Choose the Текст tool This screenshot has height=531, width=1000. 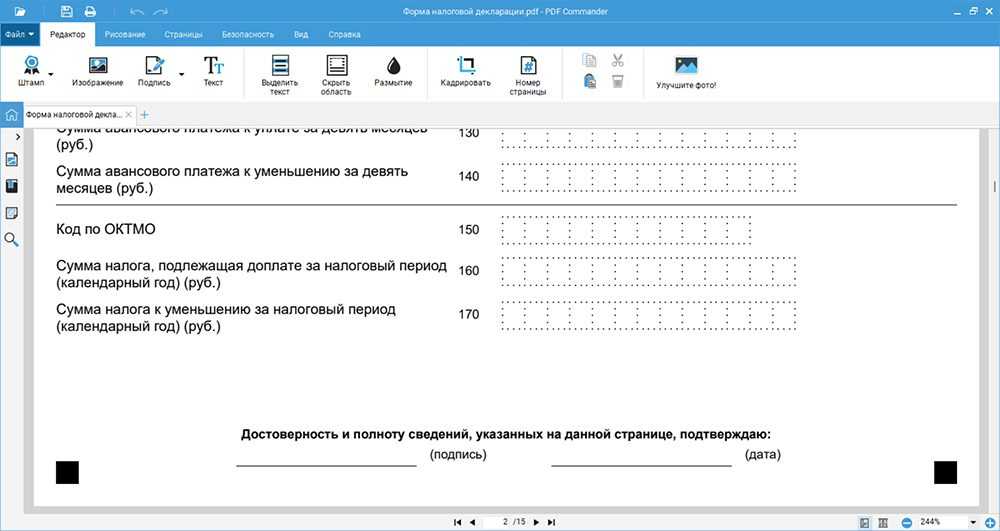[x=213, y=66]
